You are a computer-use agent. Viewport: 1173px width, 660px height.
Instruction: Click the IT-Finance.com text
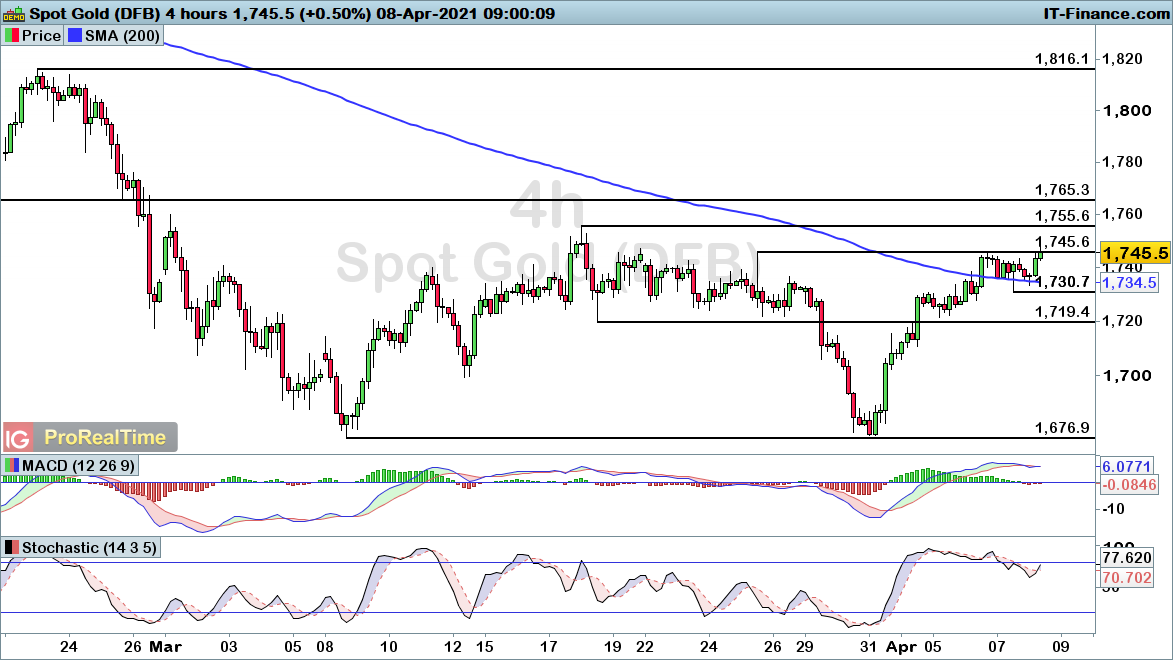[x=1106, y=13]
